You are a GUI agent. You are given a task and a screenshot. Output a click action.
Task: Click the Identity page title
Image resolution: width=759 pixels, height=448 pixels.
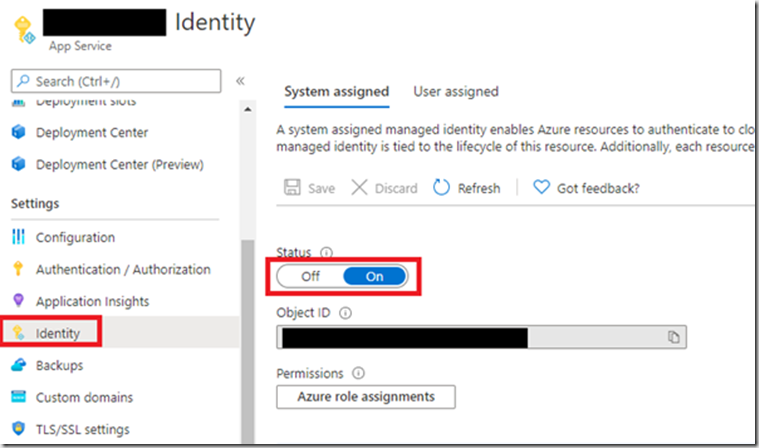(x=215, y=22)
